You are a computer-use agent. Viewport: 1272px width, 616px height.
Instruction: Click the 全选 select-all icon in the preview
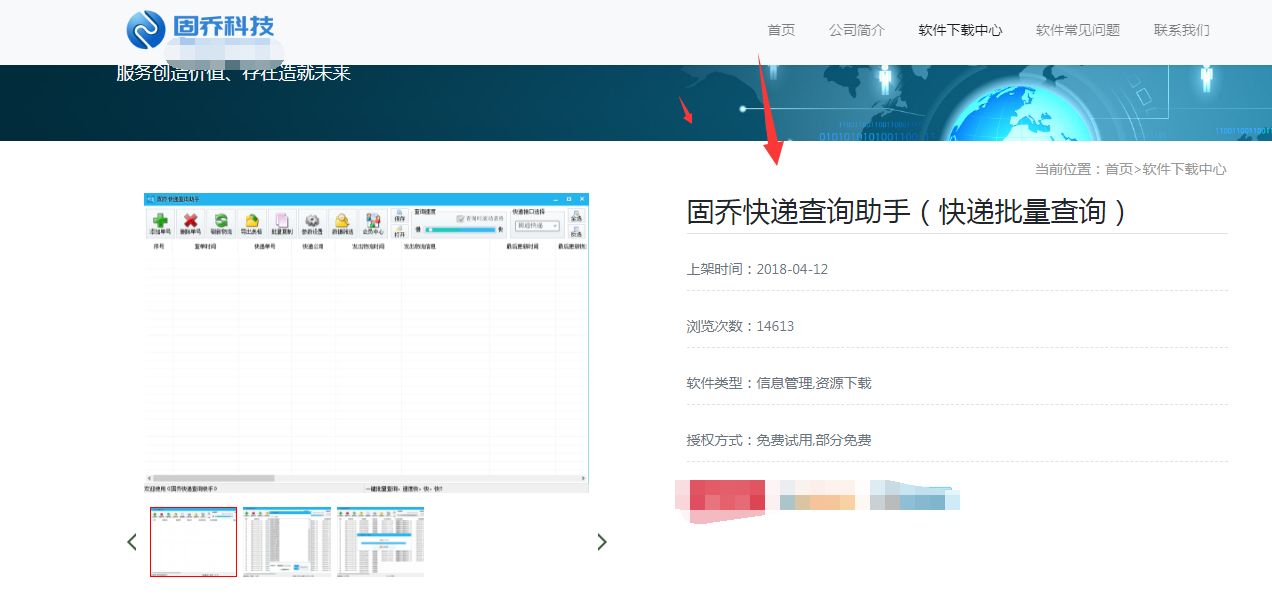[576, 216]
